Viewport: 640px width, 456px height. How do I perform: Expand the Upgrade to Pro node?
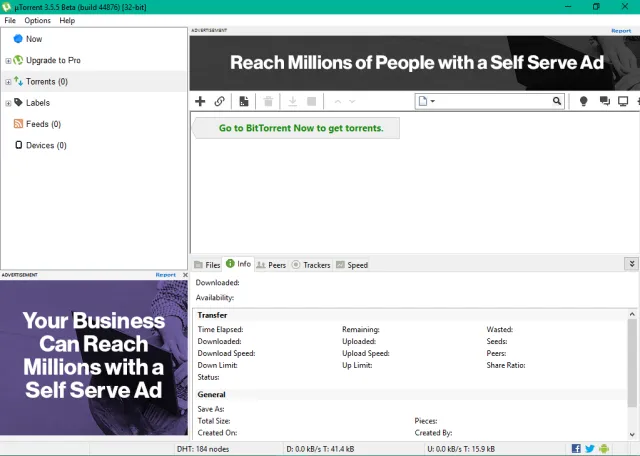[8, 60]
